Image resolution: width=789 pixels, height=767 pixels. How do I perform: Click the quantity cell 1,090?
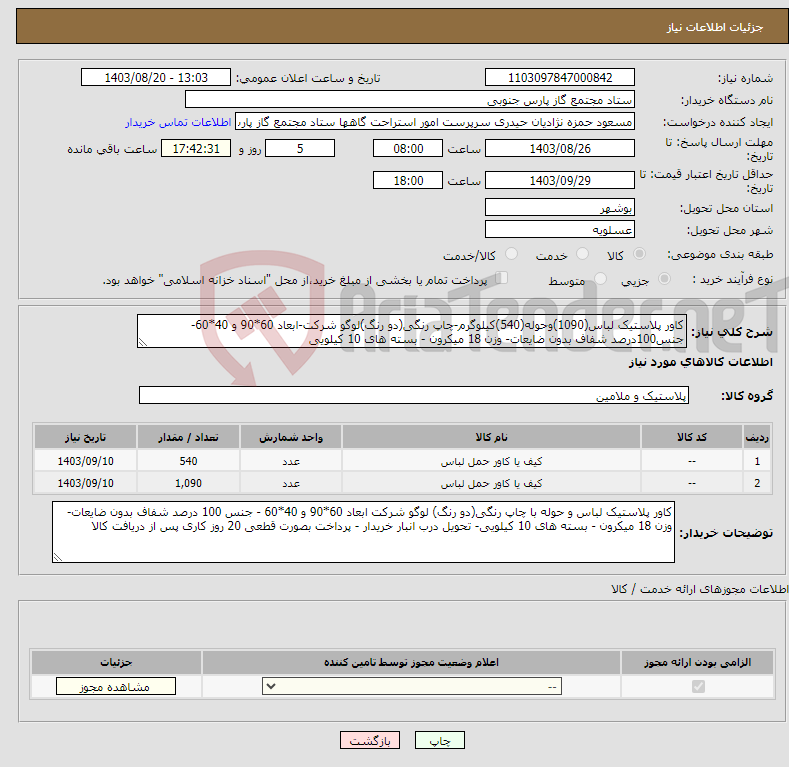[188, 483]
